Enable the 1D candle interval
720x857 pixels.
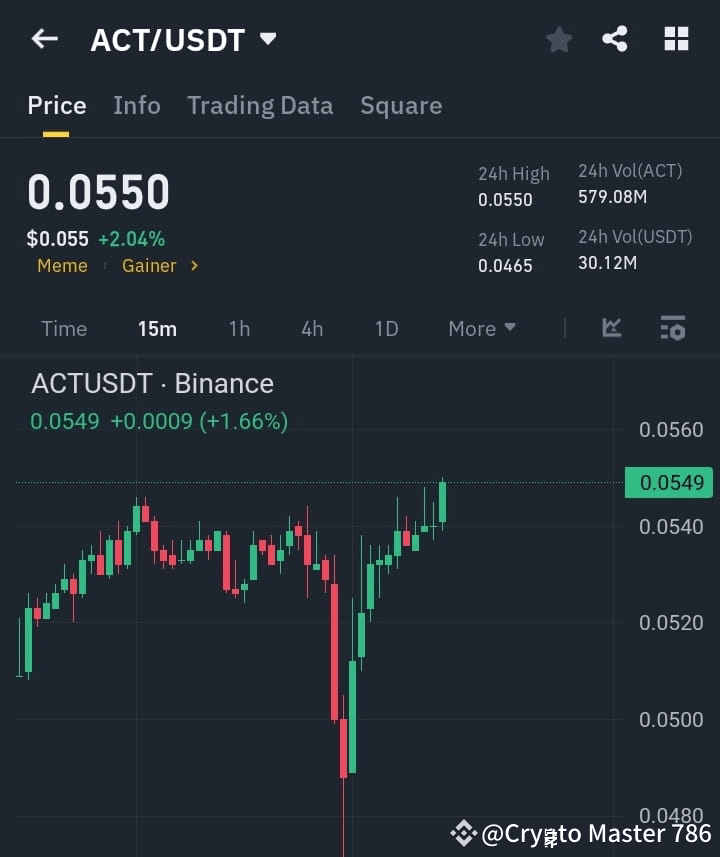[386, 328]
